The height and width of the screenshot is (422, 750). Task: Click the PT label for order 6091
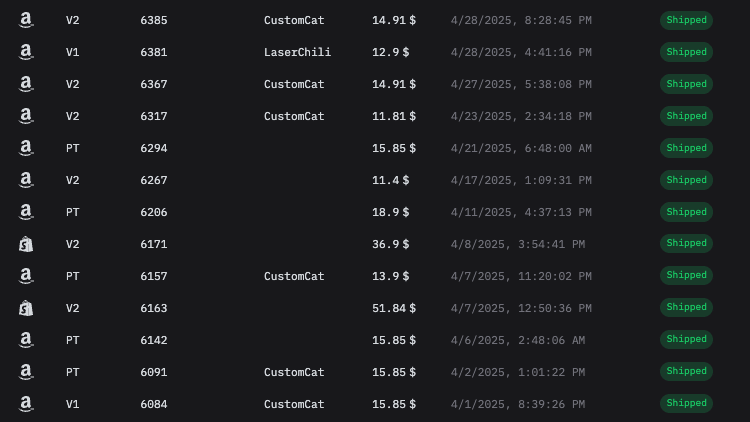73,372
